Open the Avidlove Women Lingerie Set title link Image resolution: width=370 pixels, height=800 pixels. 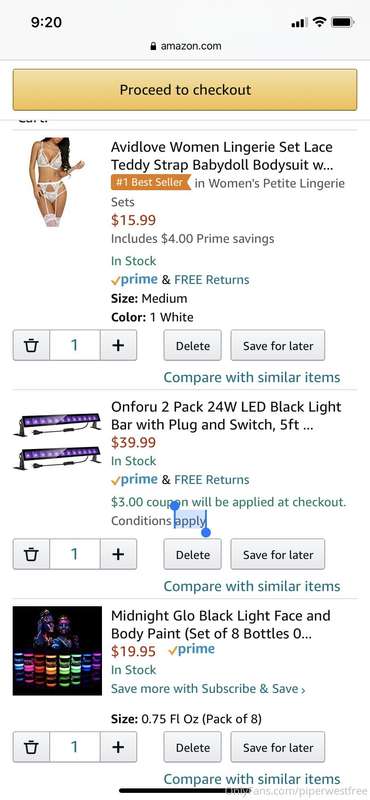pos(222,156)
